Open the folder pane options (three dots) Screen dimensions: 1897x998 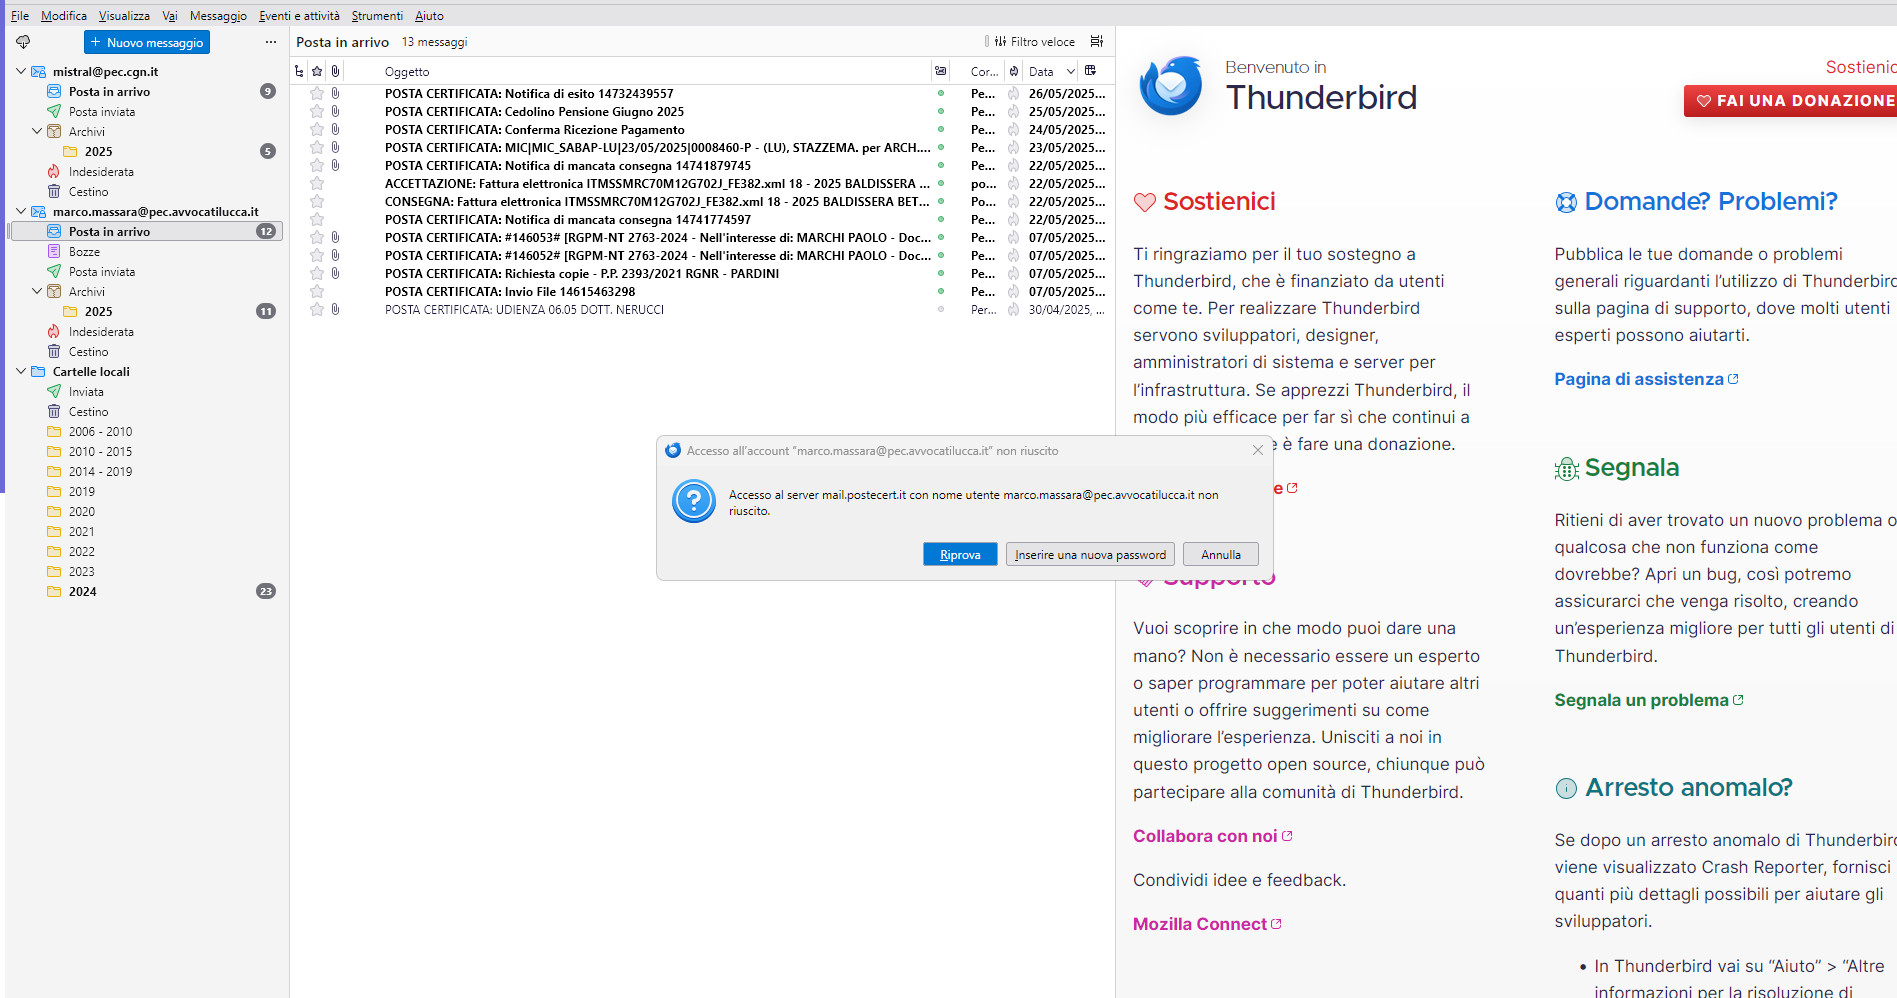click(x=271, y=42)
